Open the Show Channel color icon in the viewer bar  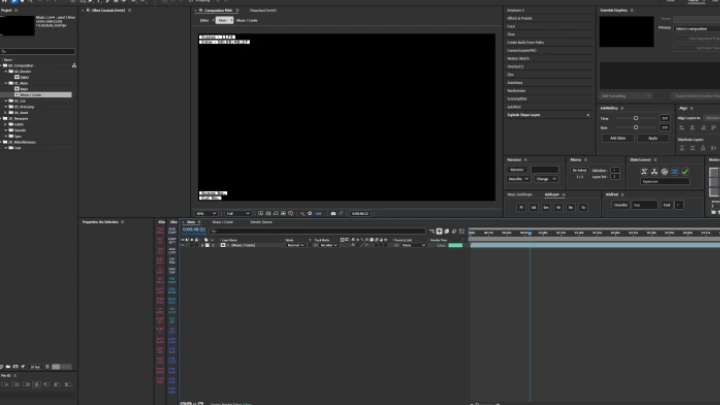302,214
